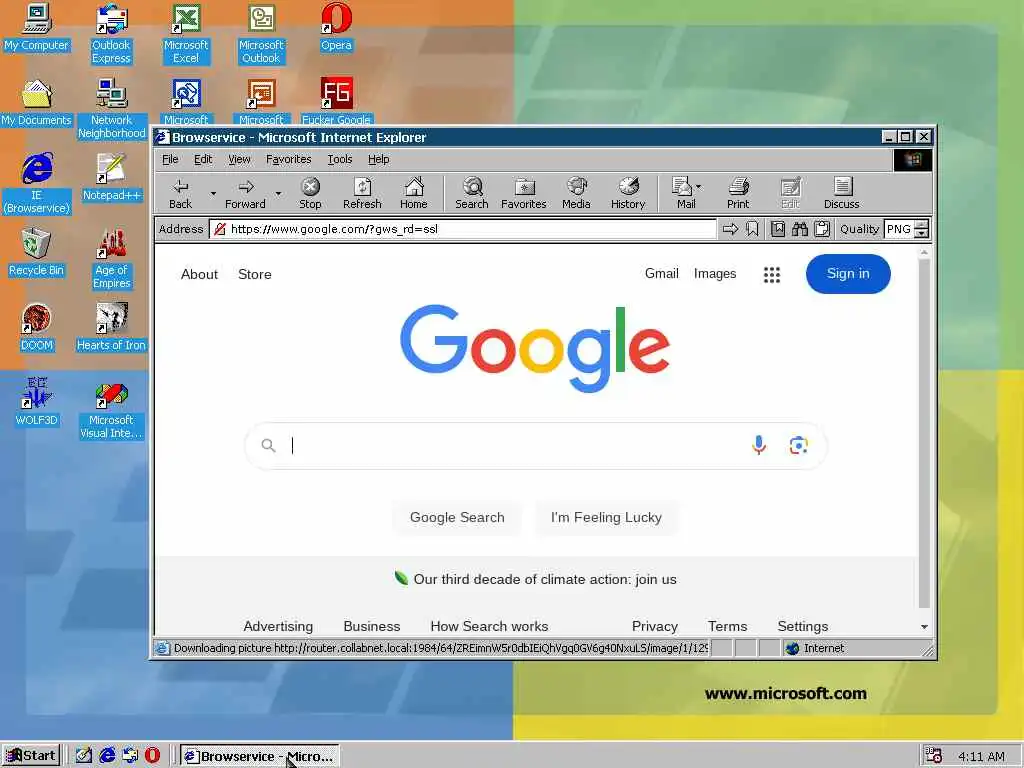Viewport: 1024px width, 768px height.
Task: Go back using the Back toolbar button
Action: [180, 193]
